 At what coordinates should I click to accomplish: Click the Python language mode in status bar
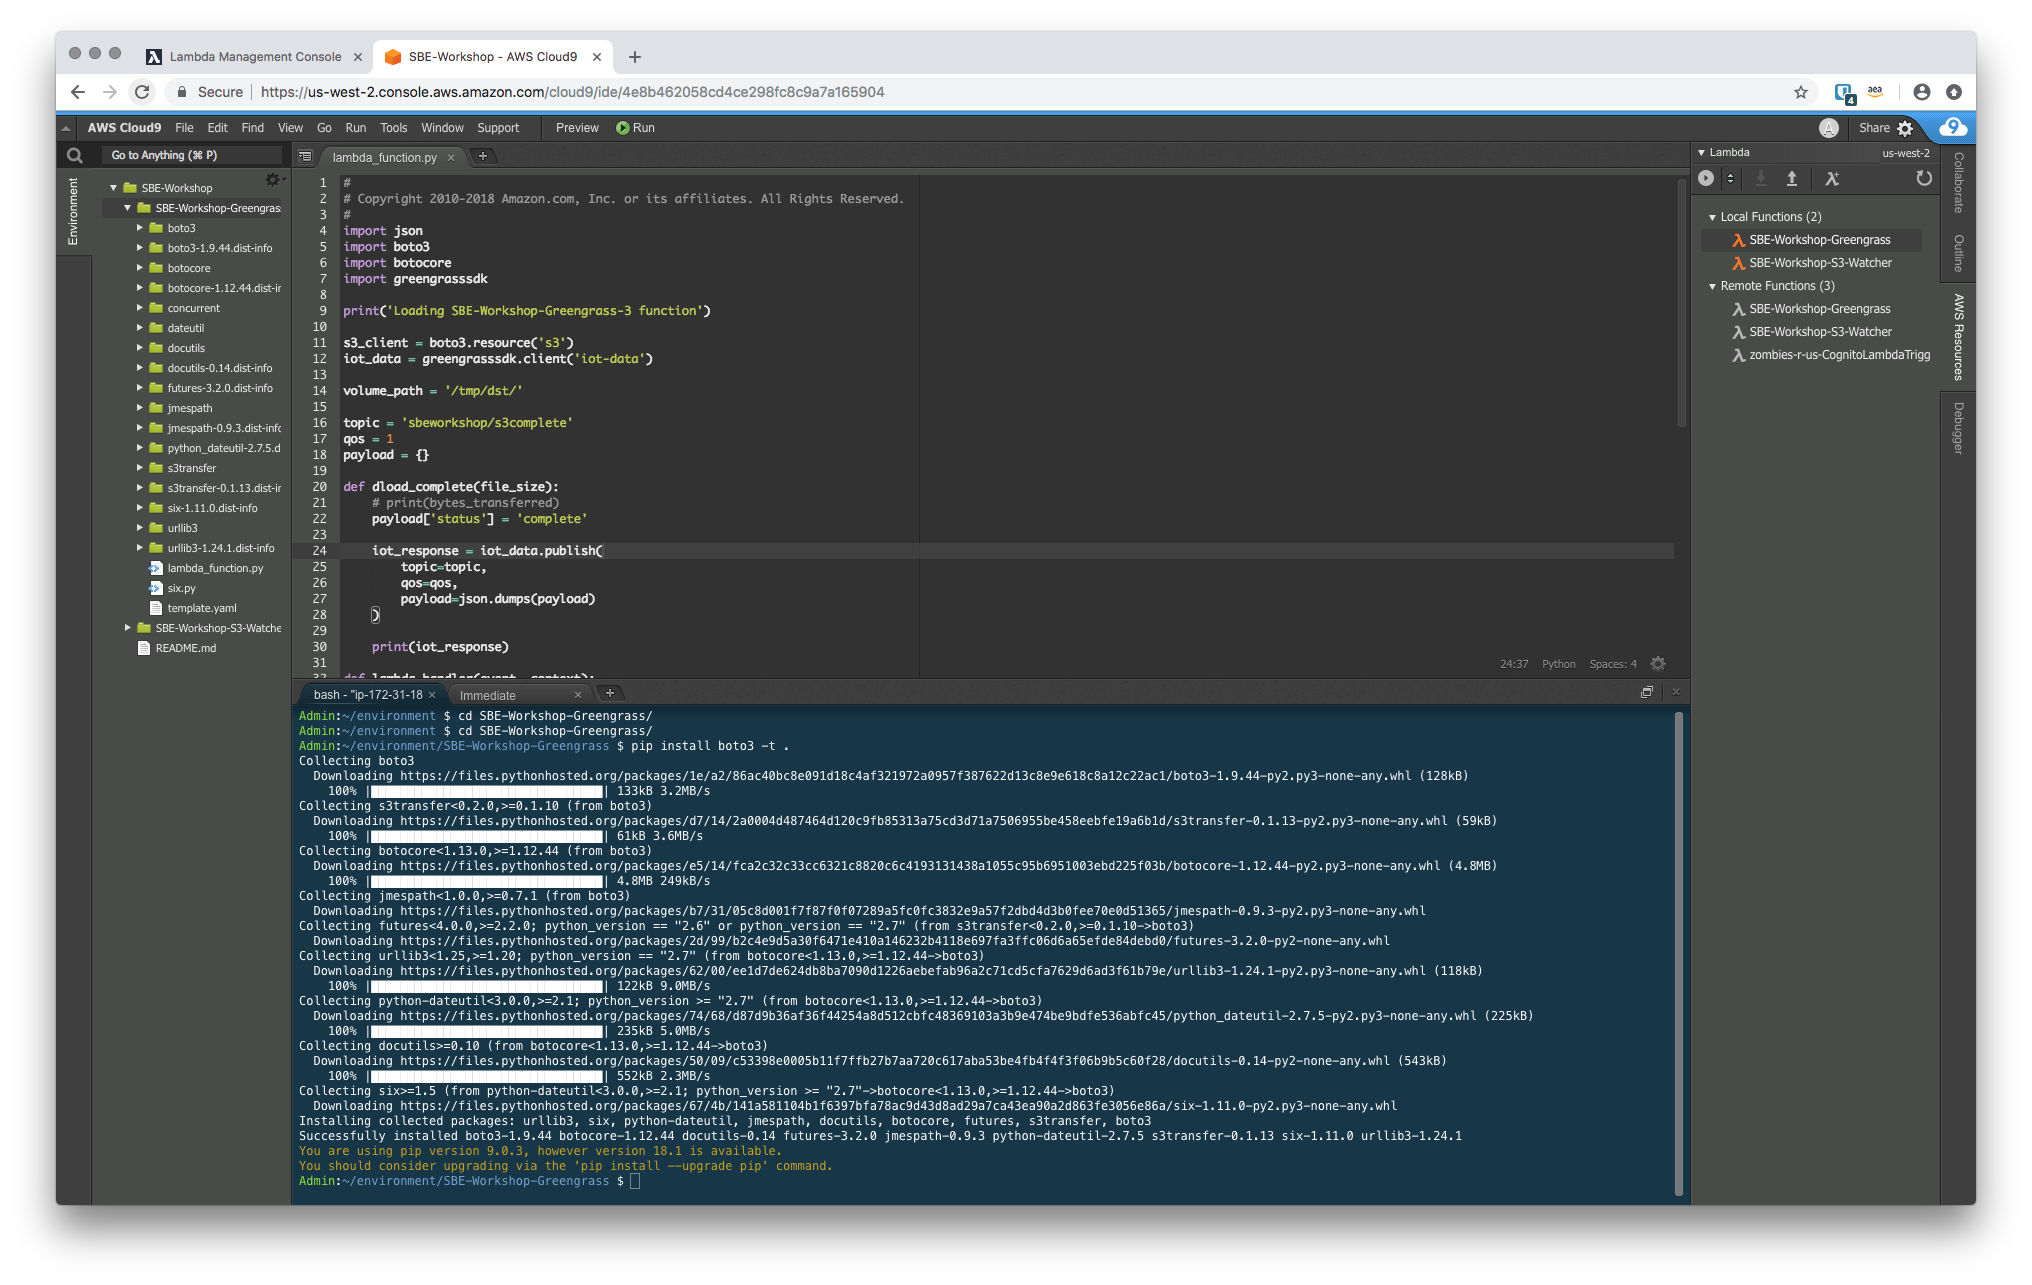(1558, 664)
